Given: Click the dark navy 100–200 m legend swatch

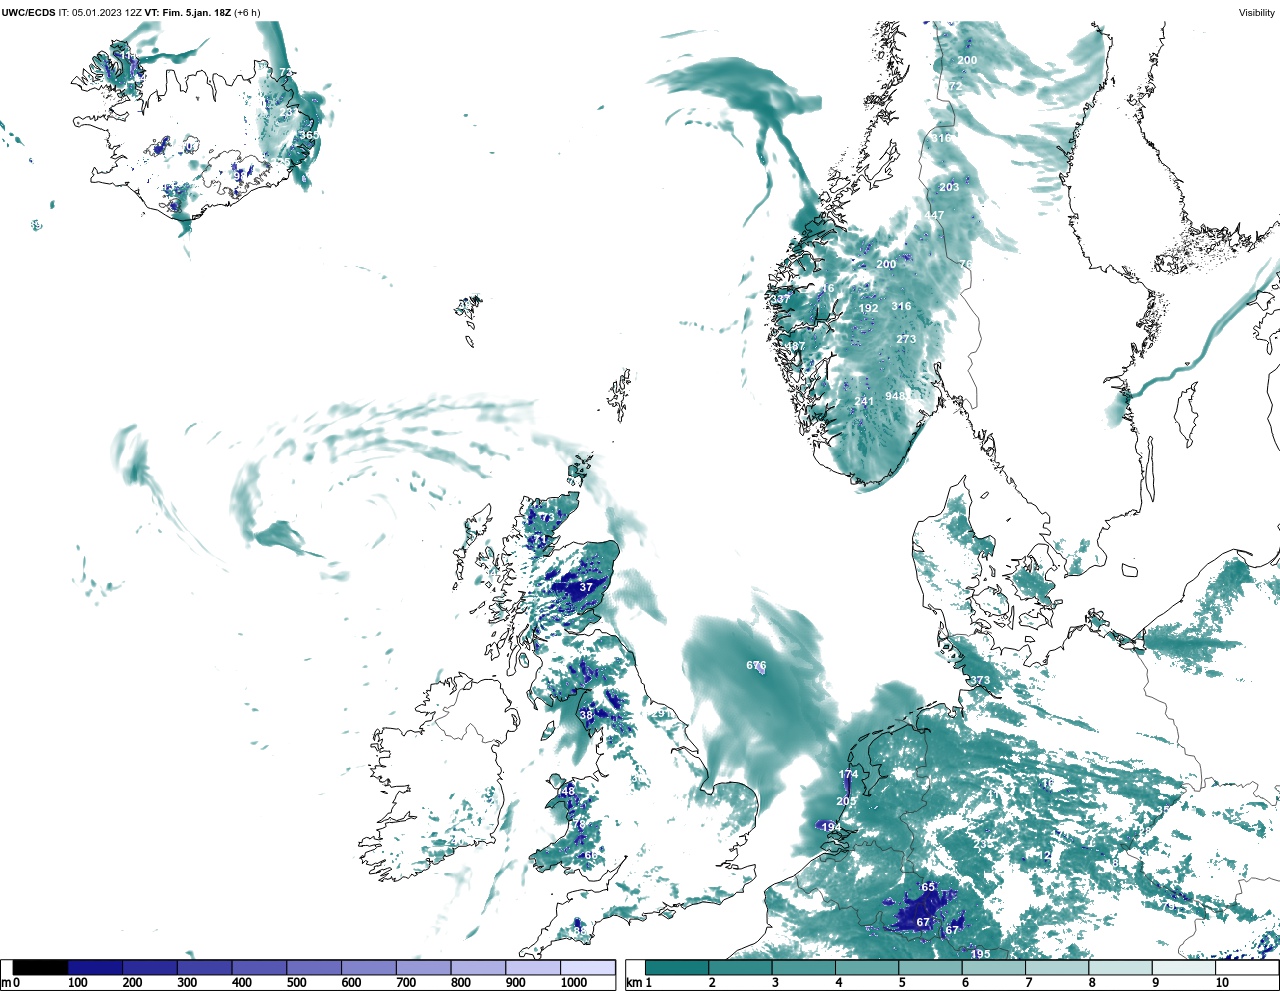Looking at the screenshot, I should pyautogui.click(x=95, y=968).
